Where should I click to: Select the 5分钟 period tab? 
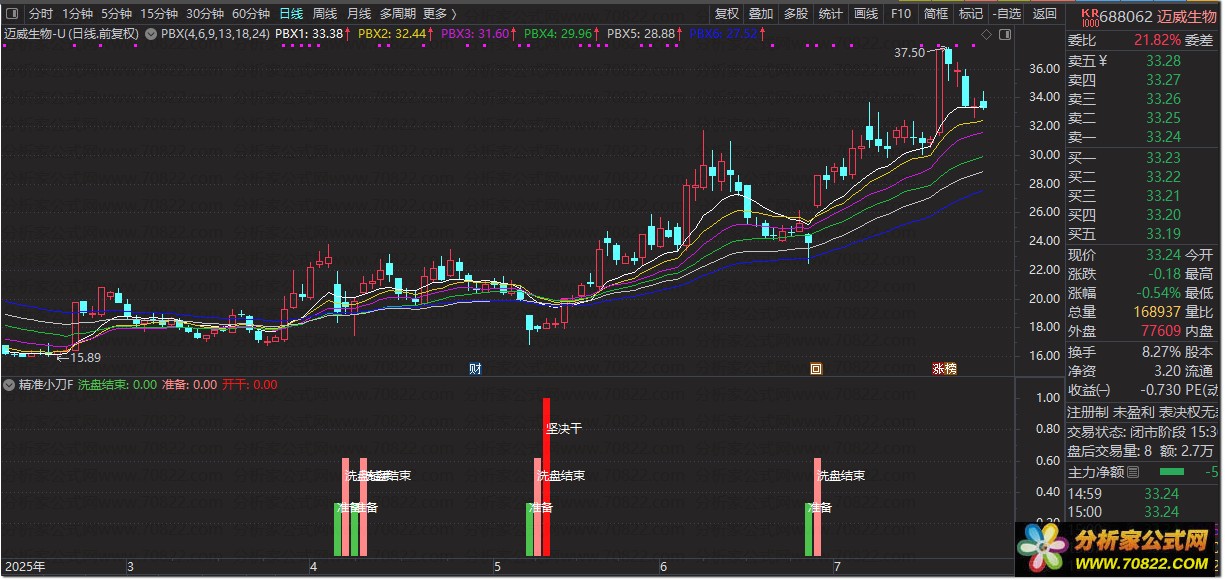click(116, 14)
